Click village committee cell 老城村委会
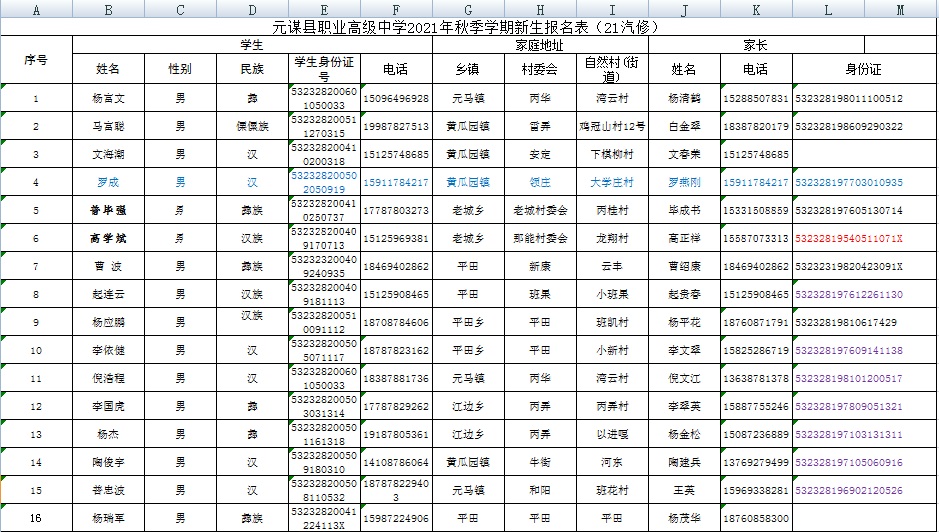The image size is (939, 532). click(540, 210)
